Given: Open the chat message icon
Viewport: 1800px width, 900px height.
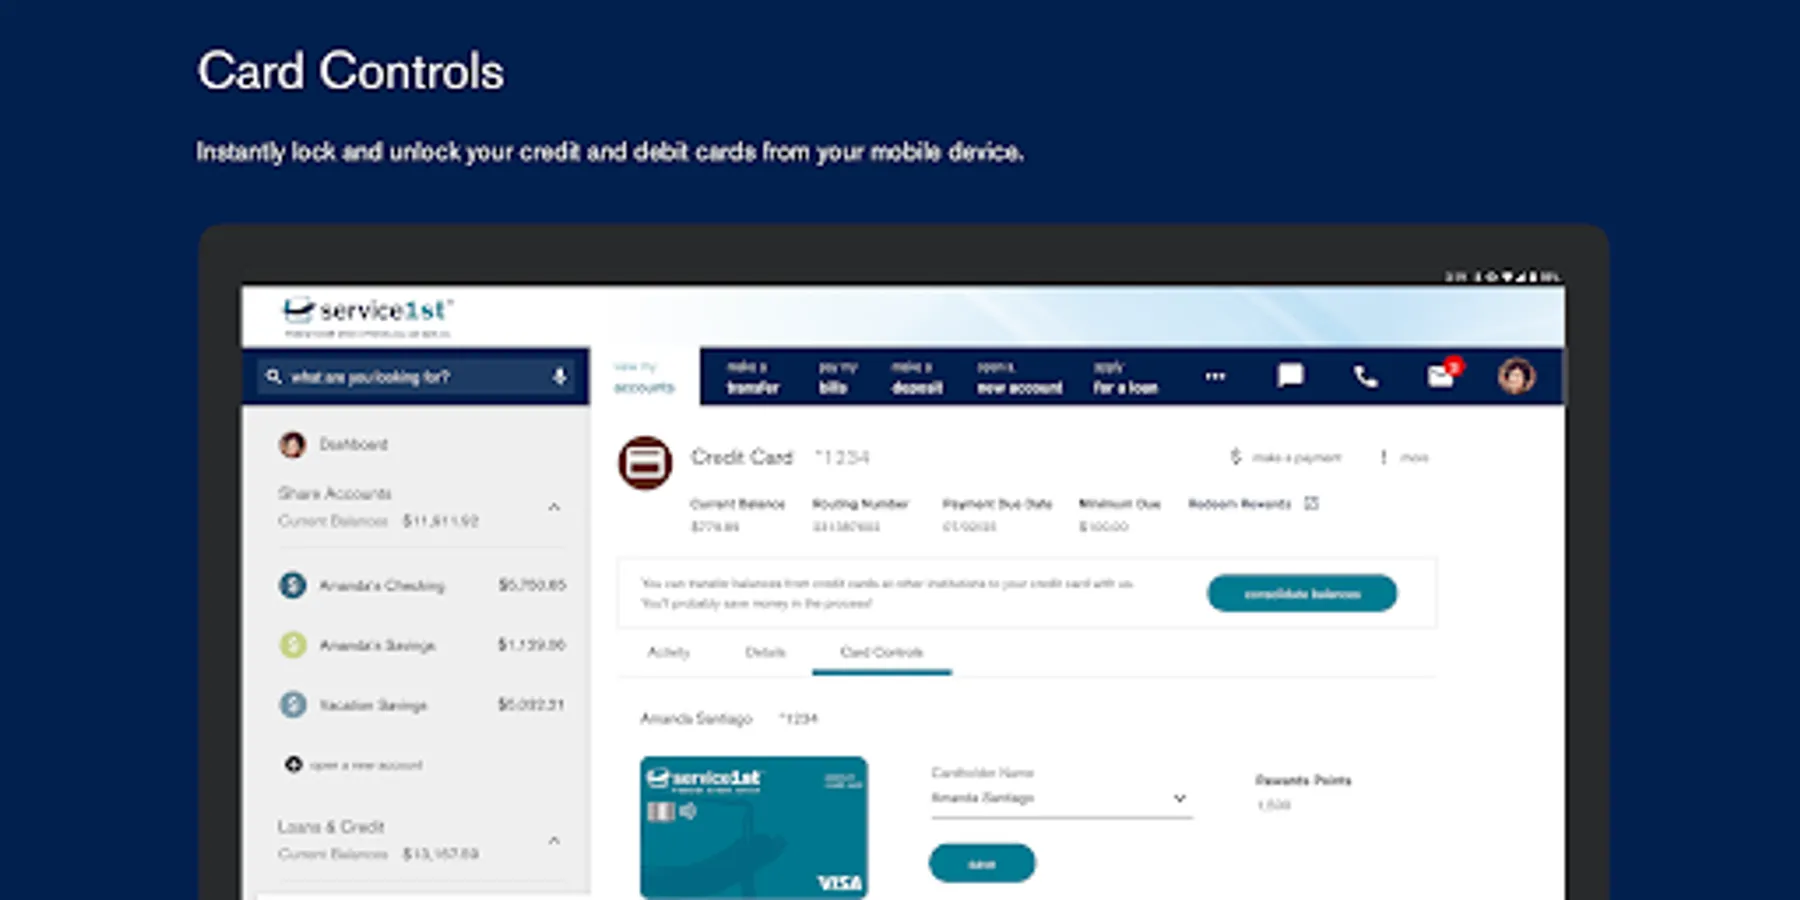Looking at the screenshot, I should 1290,376.
